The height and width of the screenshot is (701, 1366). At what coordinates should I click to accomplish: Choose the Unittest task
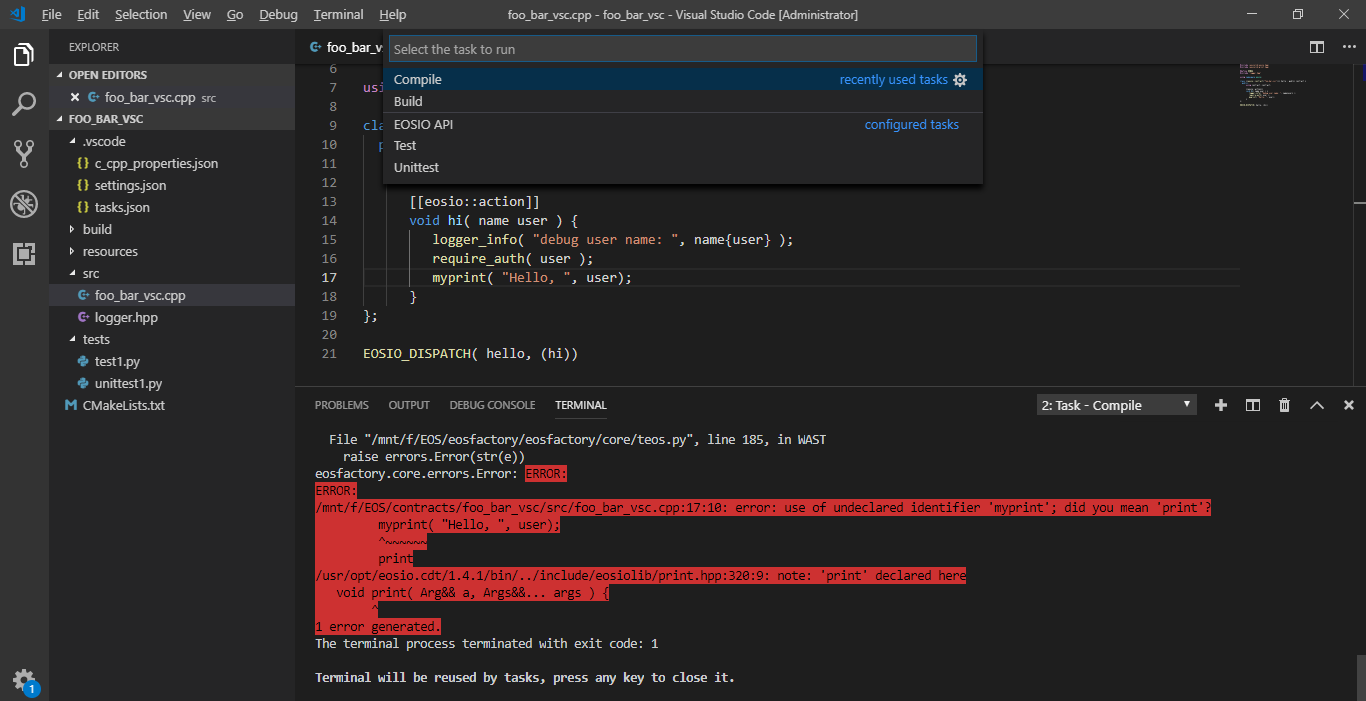tap(683, 168)
